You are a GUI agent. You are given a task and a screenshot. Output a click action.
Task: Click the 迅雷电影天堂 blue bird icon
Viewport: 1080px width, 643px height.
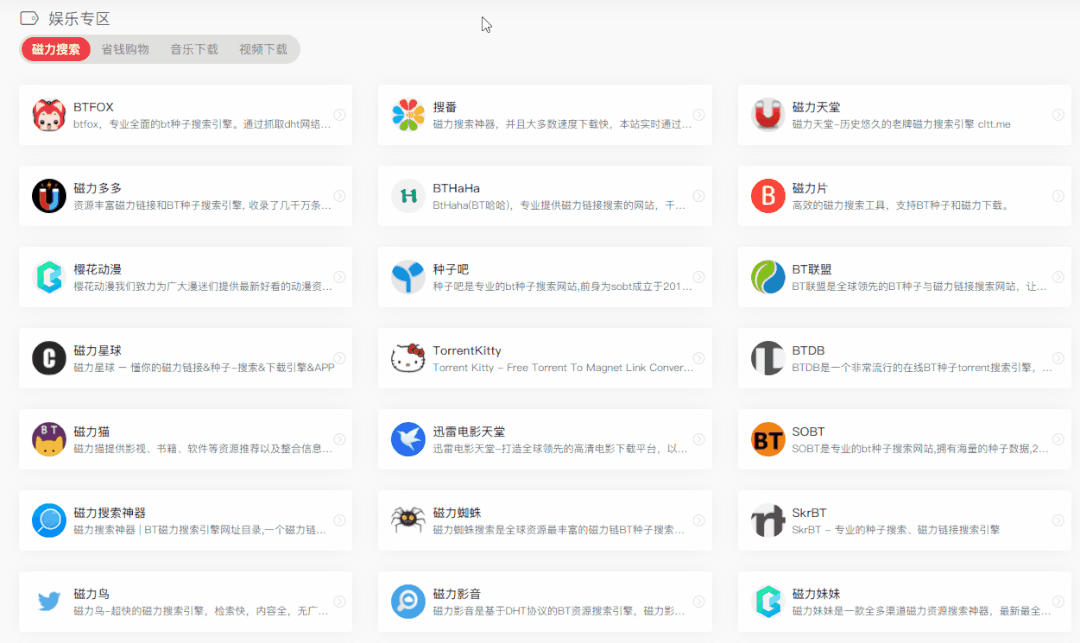pyautogui.click(x=408, y=440)
